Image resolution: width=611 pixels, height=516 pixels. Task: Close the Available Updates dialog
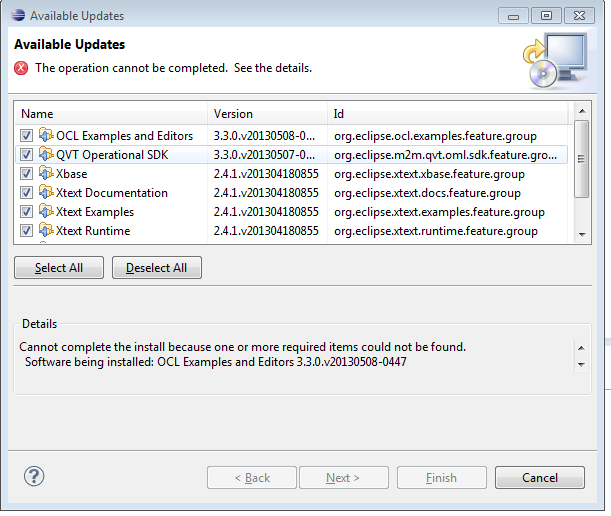pos(579,16)
